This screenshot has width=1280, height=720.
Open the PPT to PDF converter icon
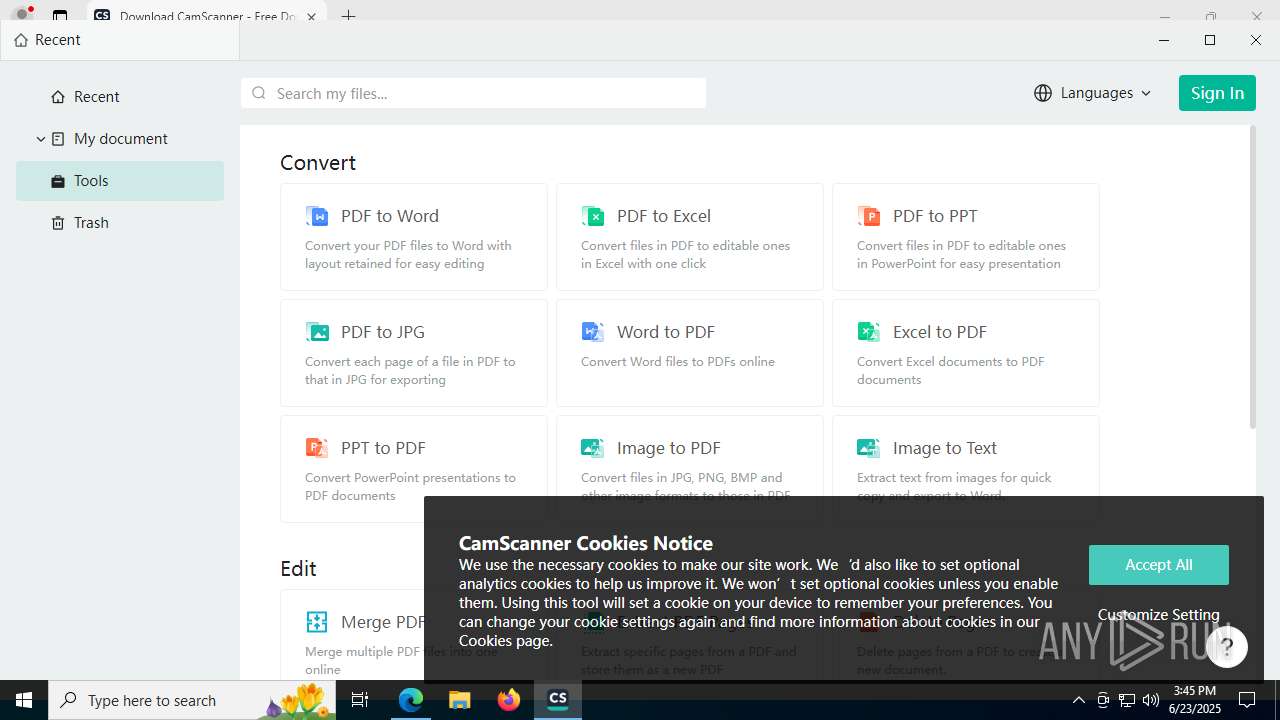pyautogui.click(x=317, y=448)
